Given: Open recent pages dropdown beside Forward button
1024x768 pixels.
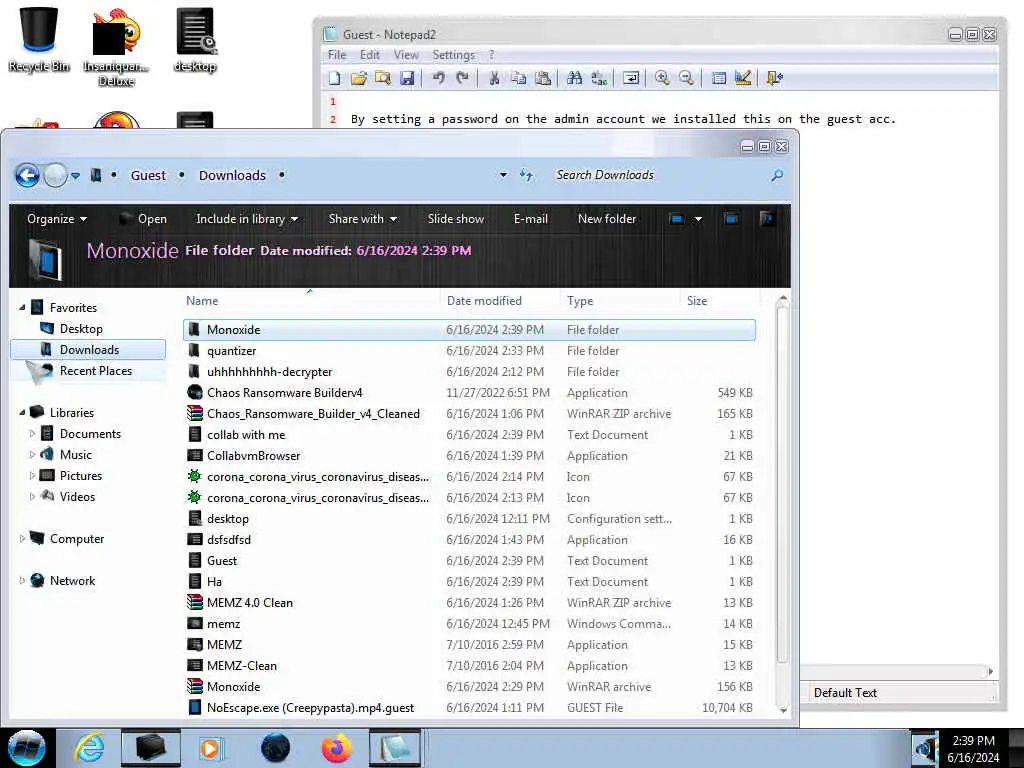Looking at the screenshot, I should 76,176.
